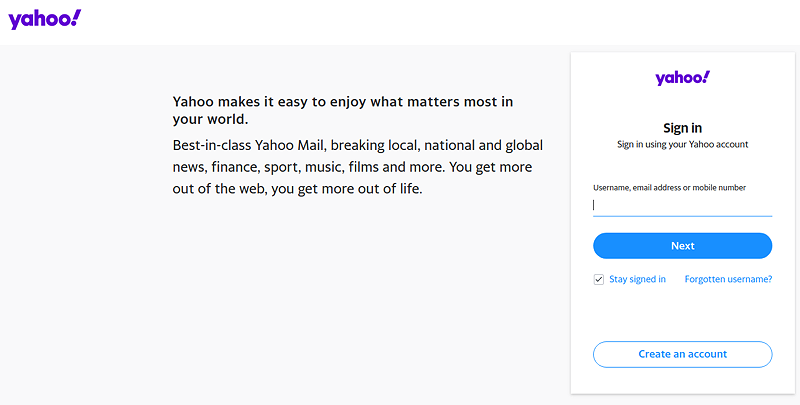800x405 pixels.
Task: Untick the Stay signed in checkbox
Action: (x=598, y=280)
